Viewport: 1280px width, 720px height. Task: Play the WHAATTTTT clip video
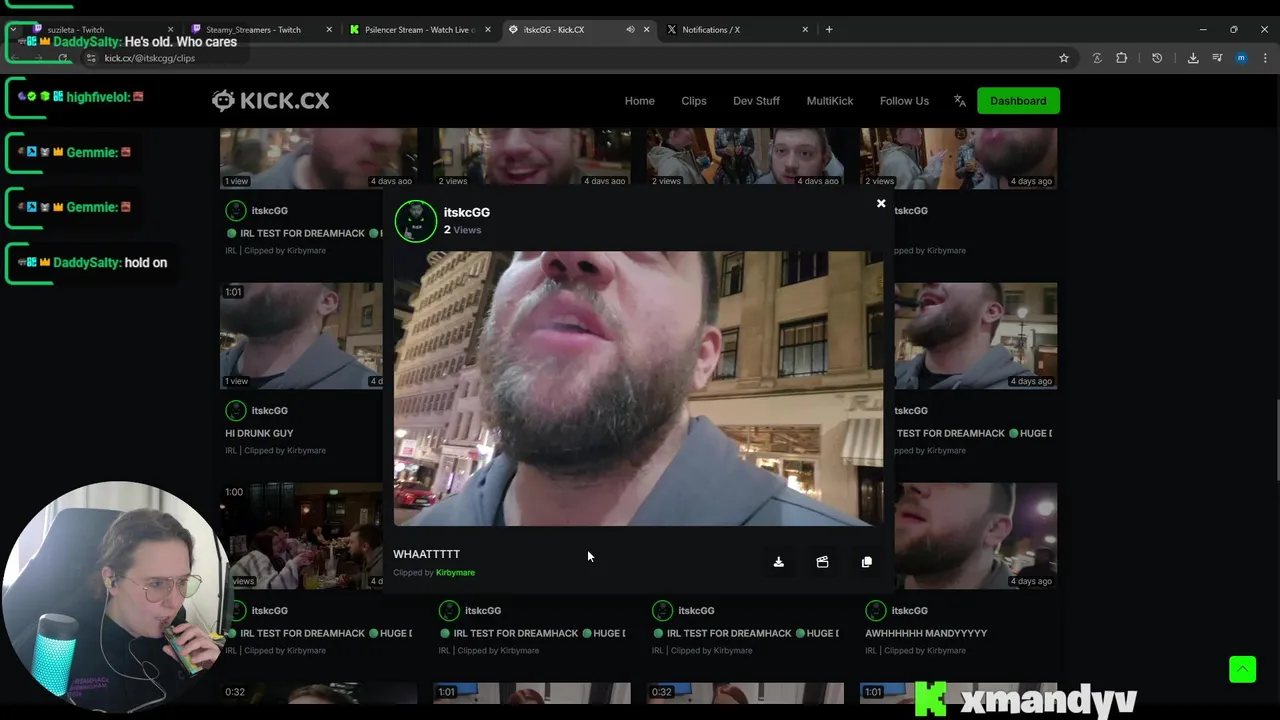click(638, 388)
